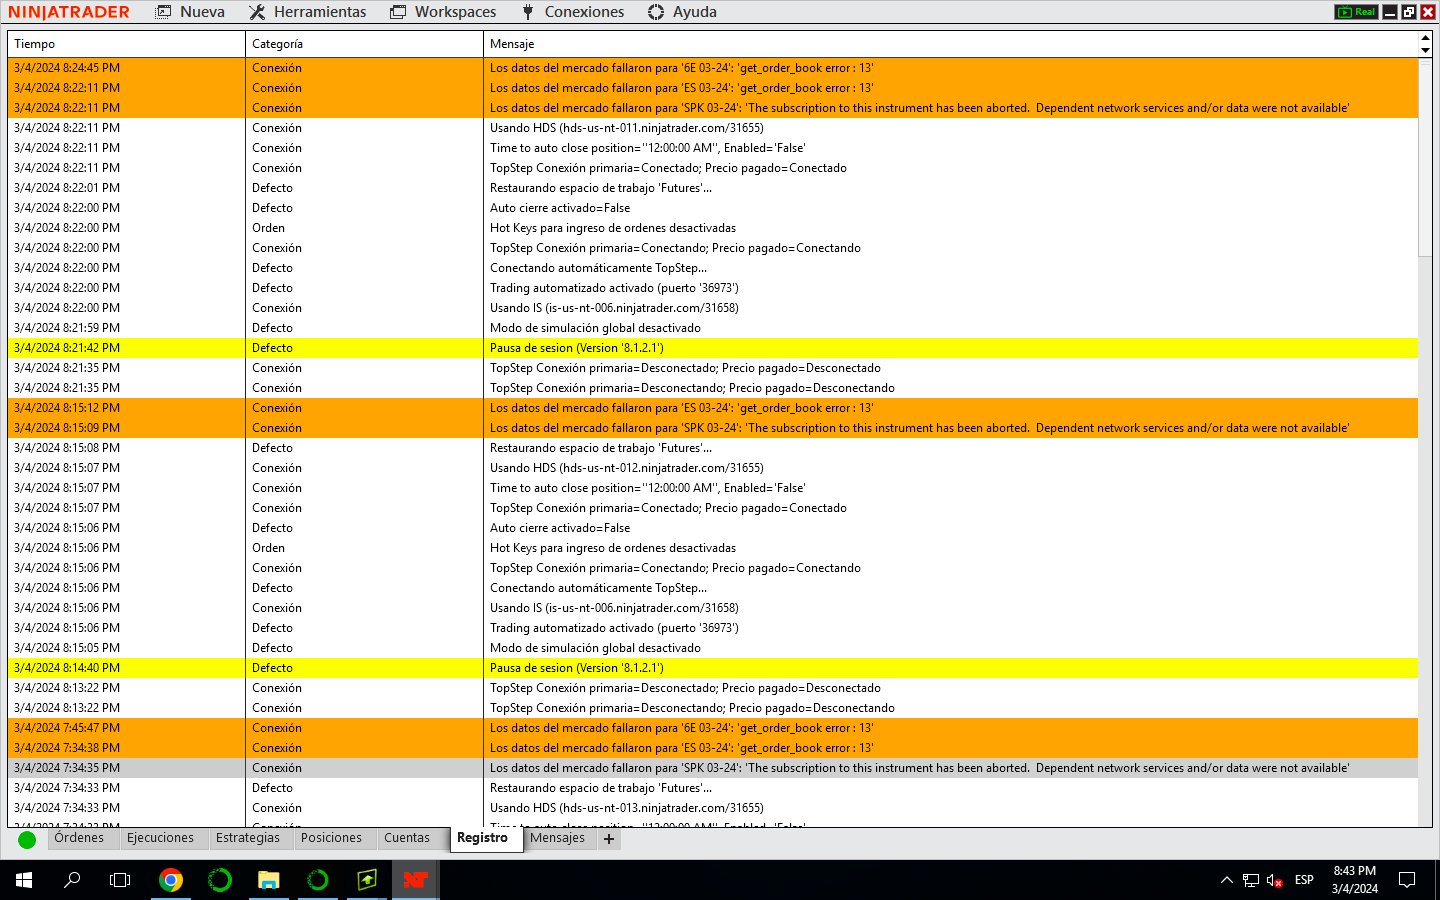Open Google Chrome from the taskbar

click(x=171, y=880)
